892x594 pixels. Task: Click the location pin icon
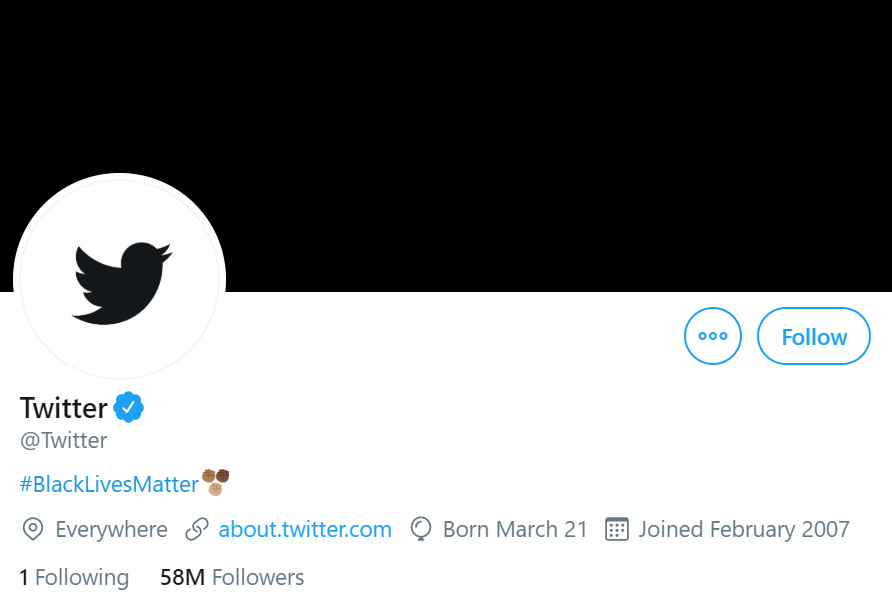pos(32,529)
